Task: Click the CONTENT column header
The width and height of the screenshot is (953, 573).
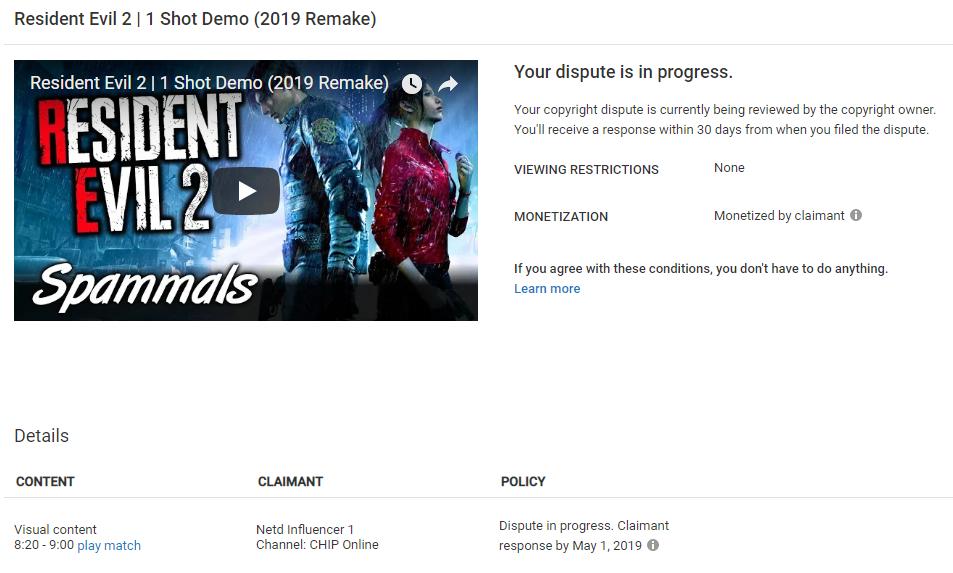Action: pyautogui.click(x=45, y=481)
